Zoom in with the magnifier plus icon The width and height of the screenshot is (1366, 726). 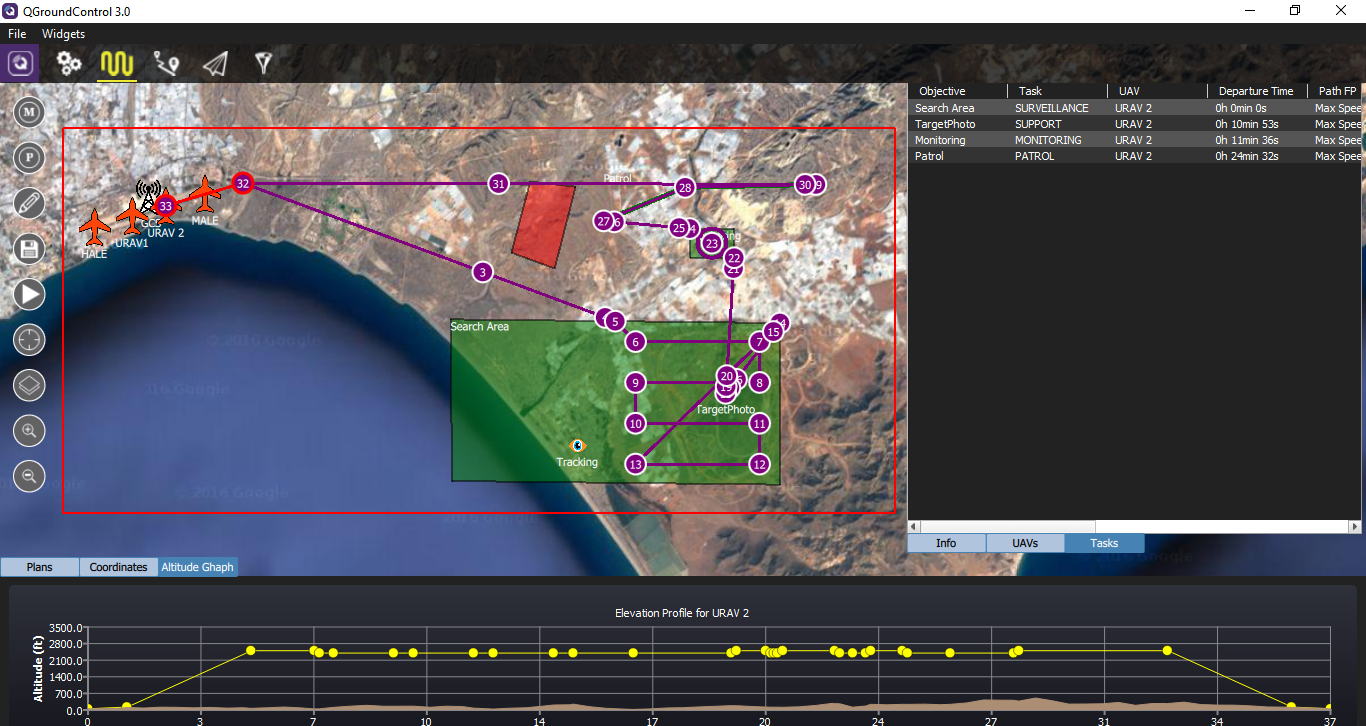coord(29,431)
